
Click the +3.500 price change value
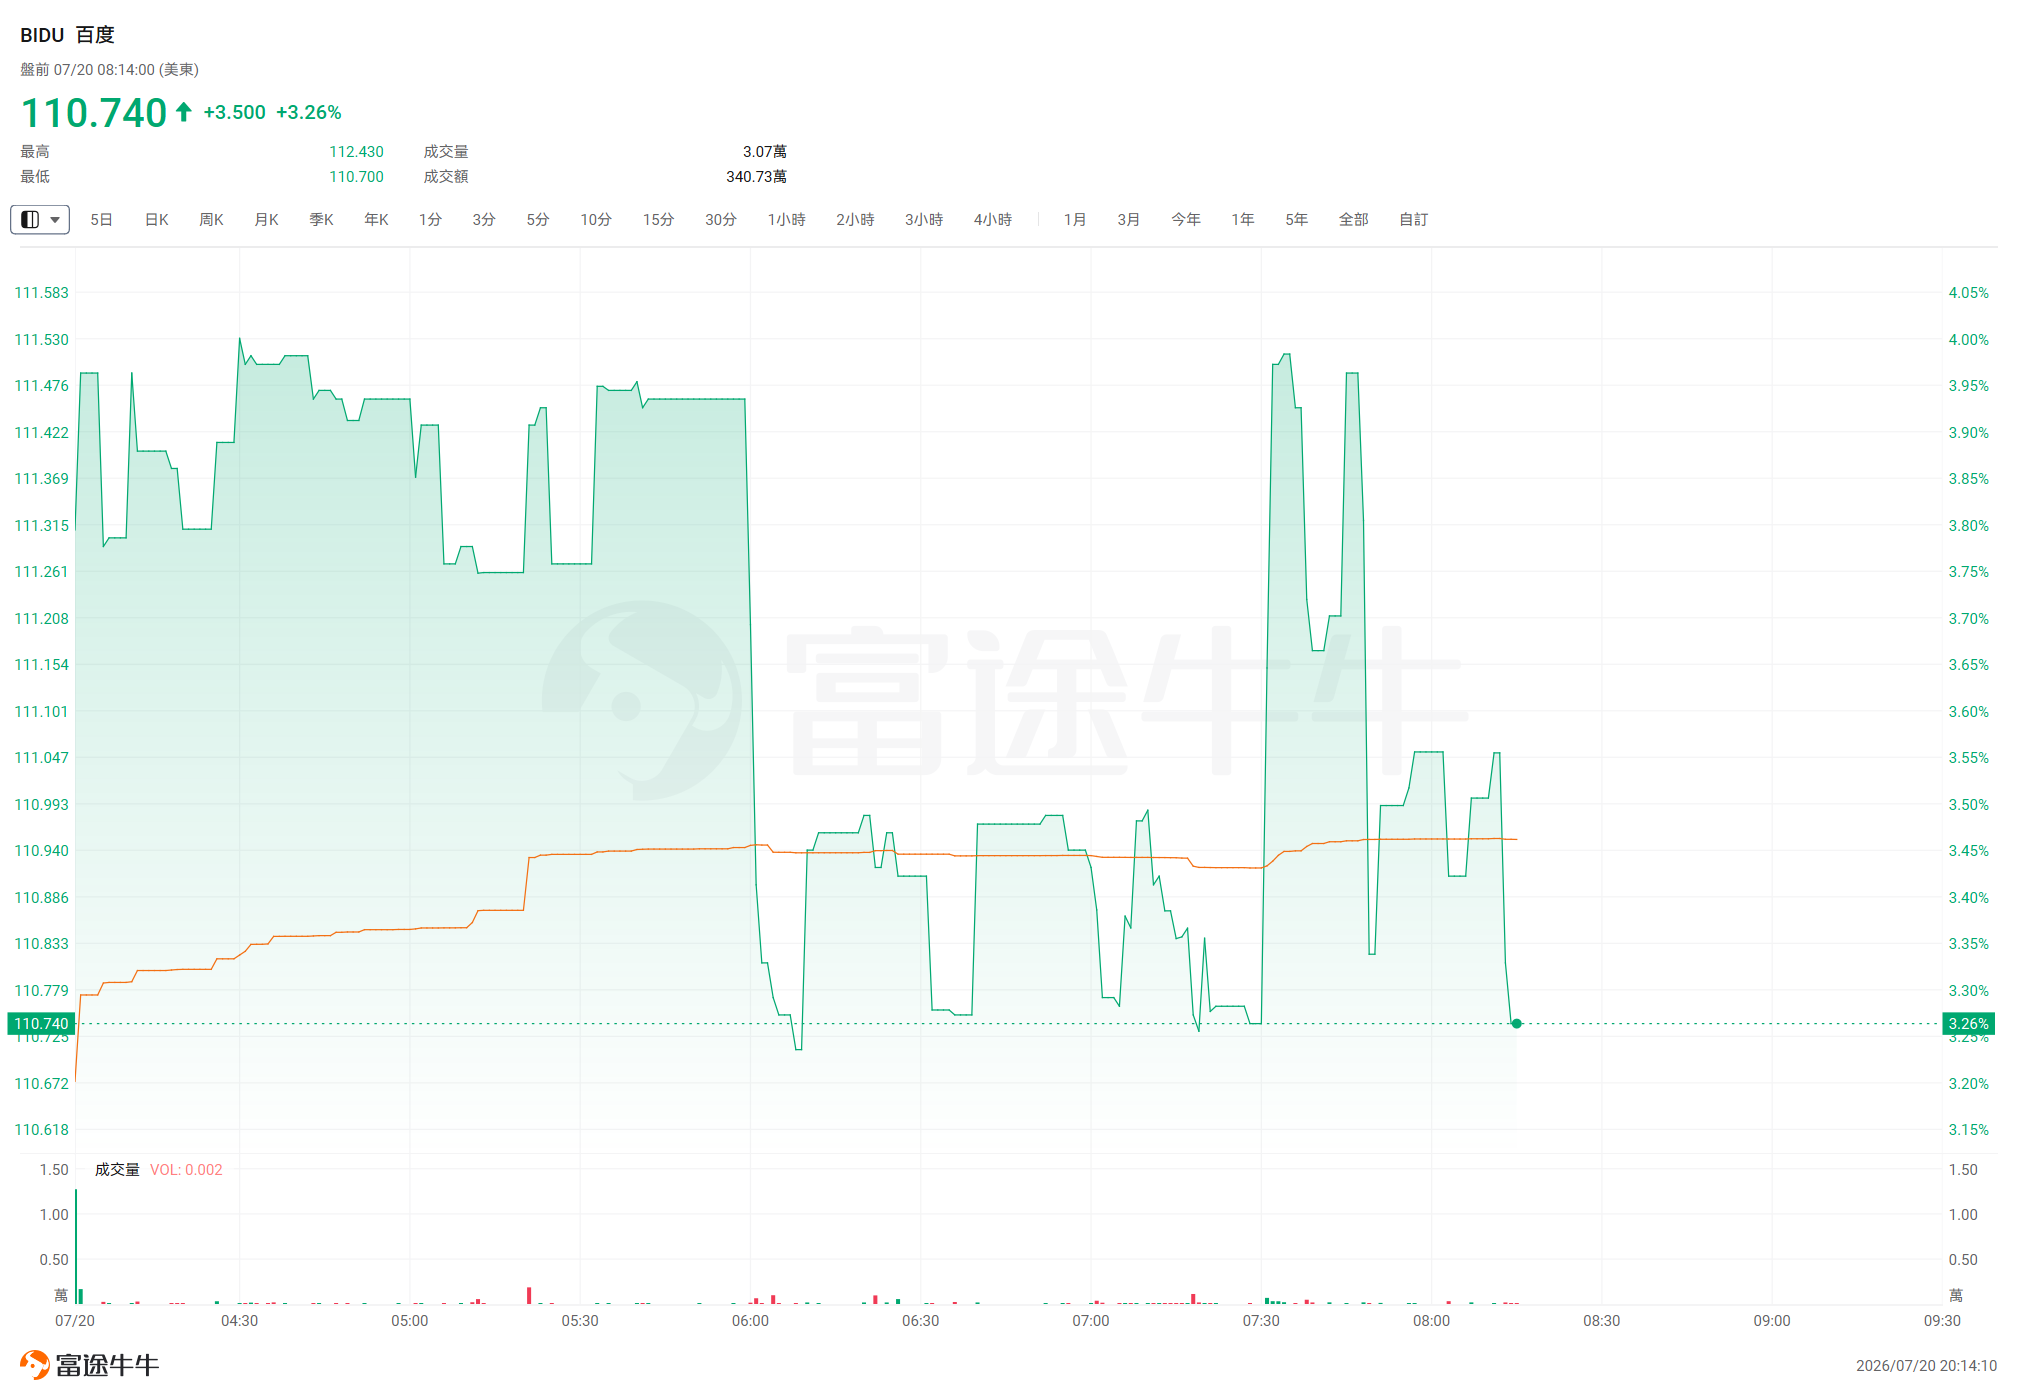pos(235,112)
